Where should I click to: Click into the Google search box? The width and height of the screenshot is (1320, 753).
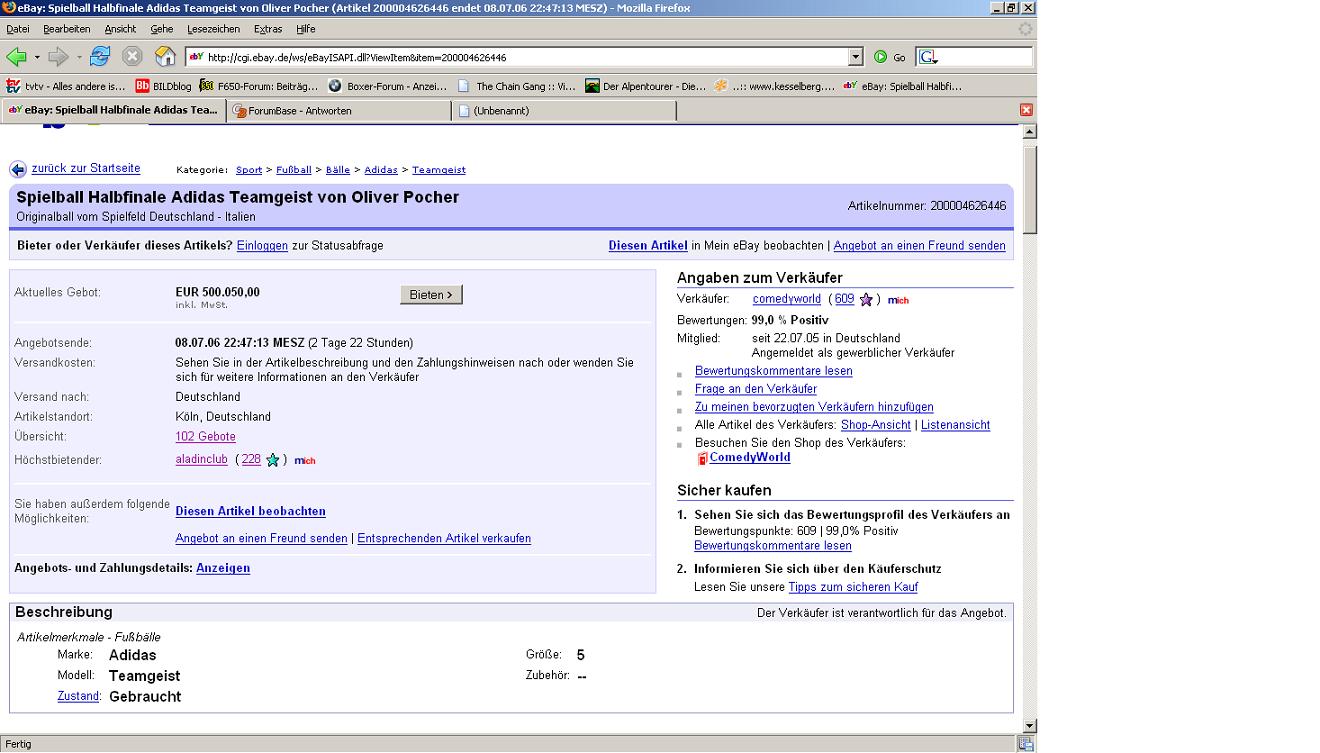coord(984,57)
